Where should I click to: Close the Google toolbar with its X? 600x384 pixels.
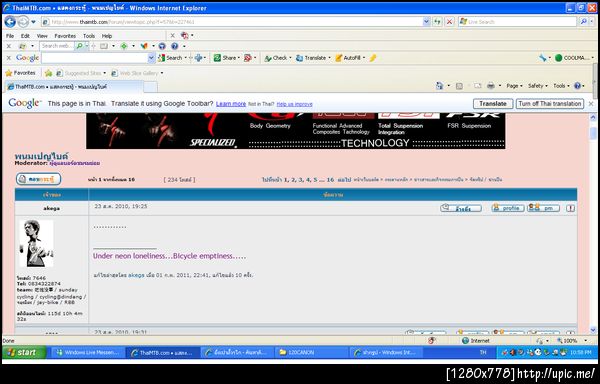[x=9, y=58]
